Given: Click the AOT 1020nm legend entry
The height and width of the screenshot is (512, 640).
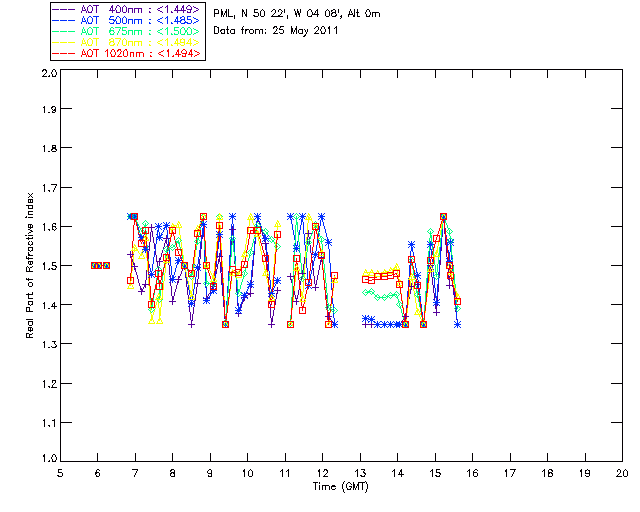Looking at the screenshot, I should pos(127,53).
